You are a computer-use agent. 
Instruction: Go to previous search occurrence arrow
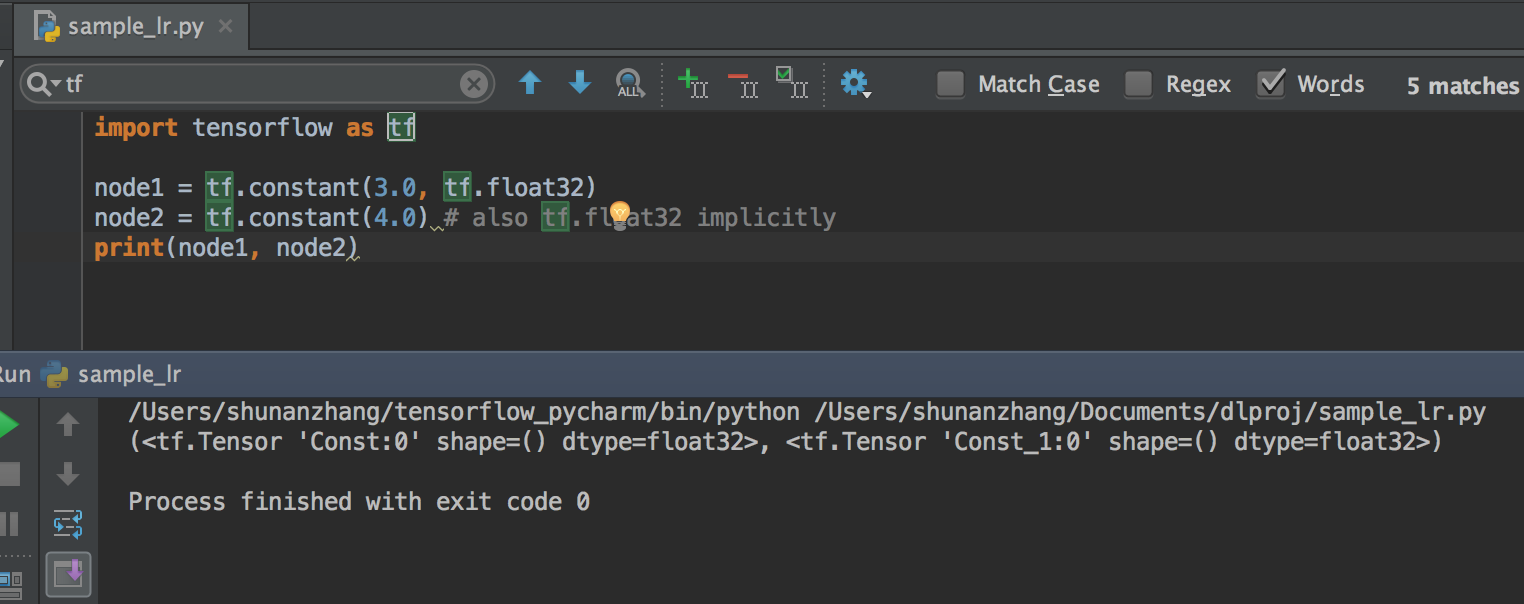coord(530,83)
